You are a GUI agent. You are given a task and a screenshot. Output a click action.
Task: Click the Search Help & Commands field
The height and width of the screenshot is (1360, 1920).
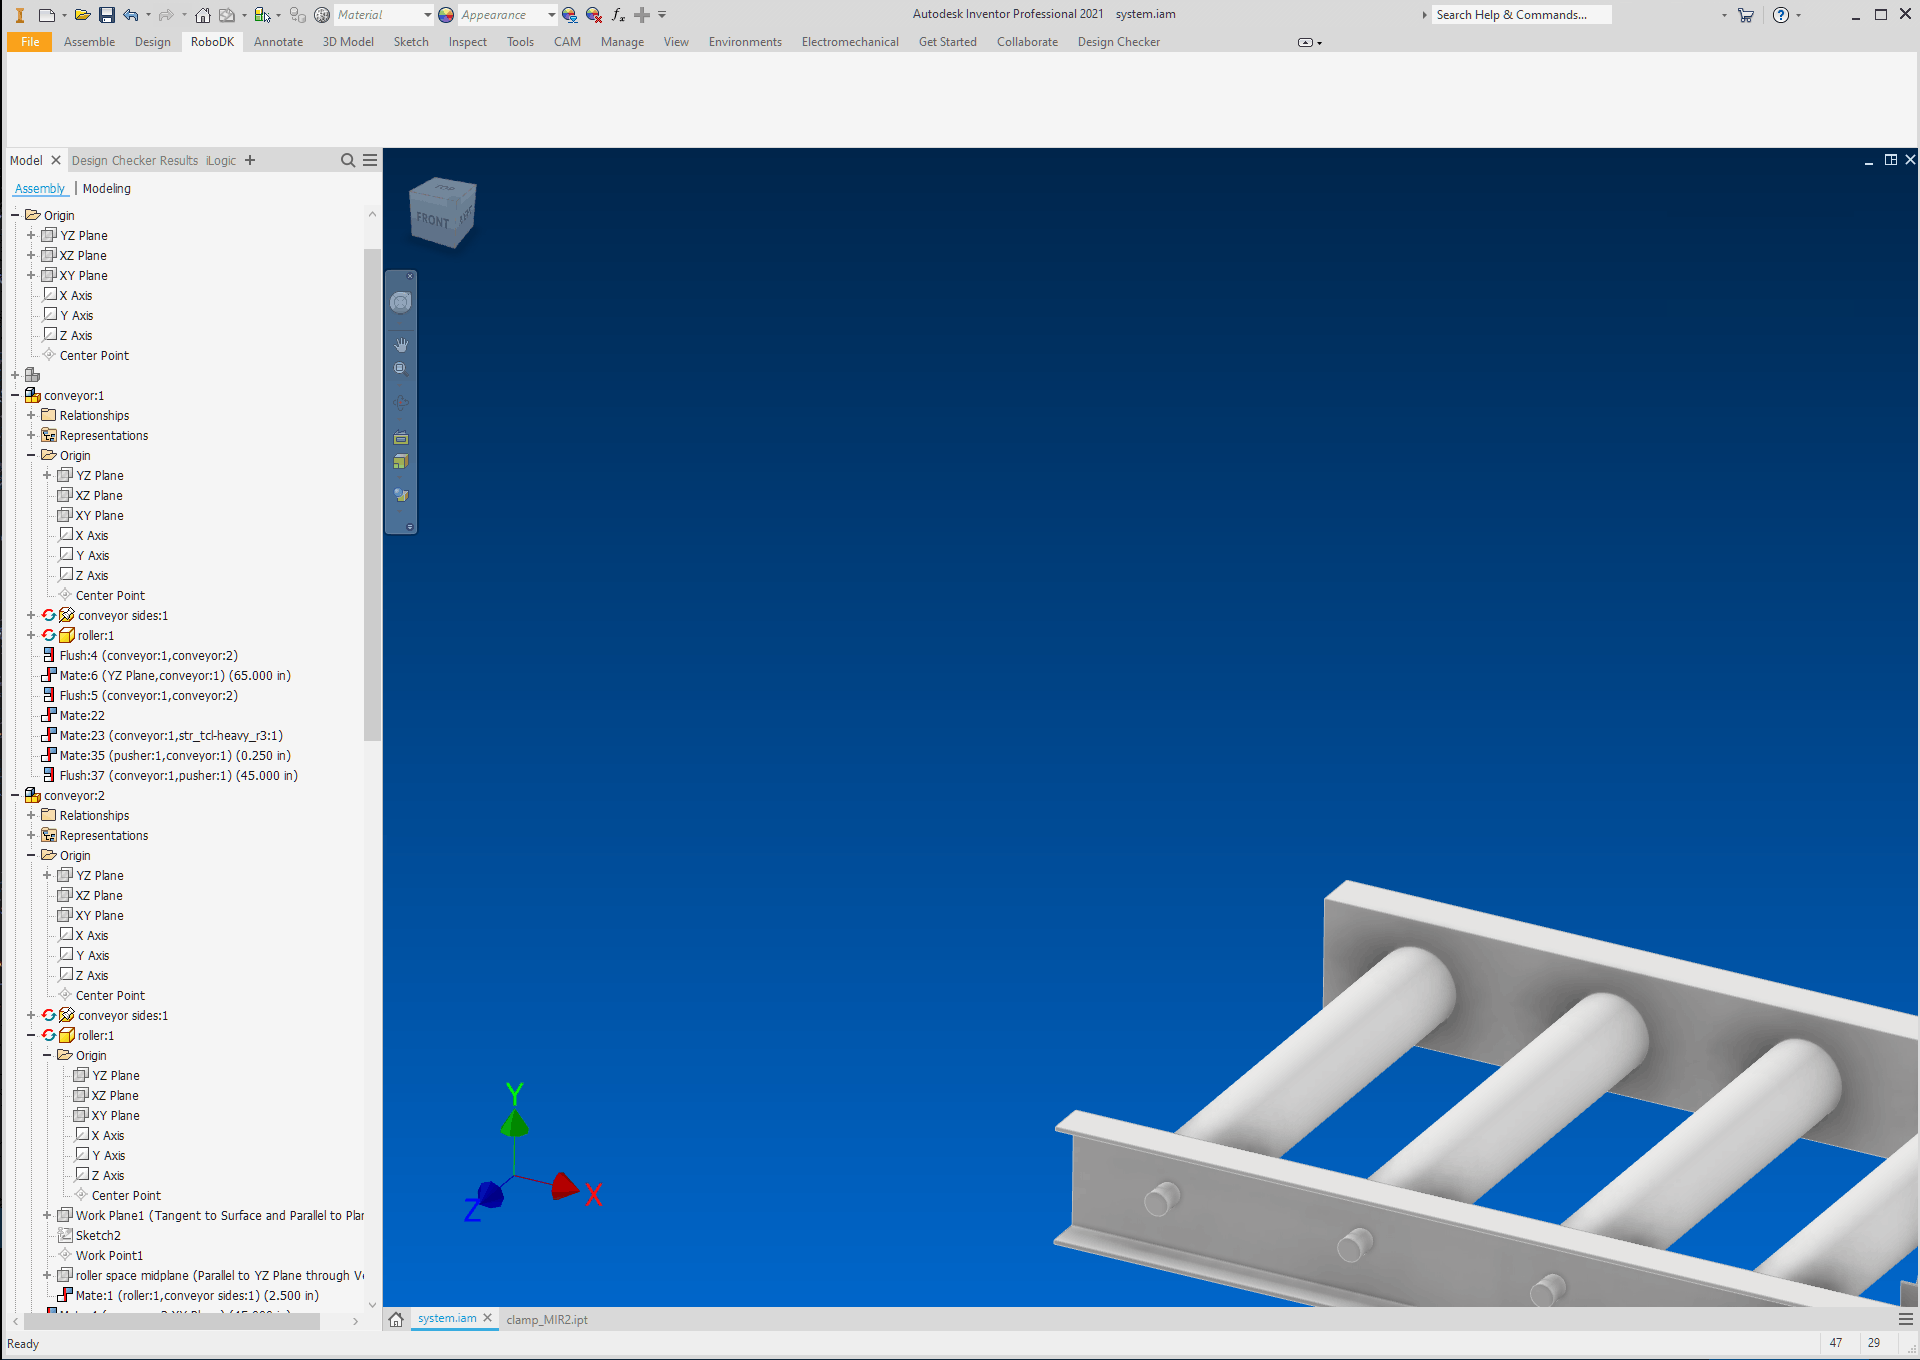(x=1520, y=15)
